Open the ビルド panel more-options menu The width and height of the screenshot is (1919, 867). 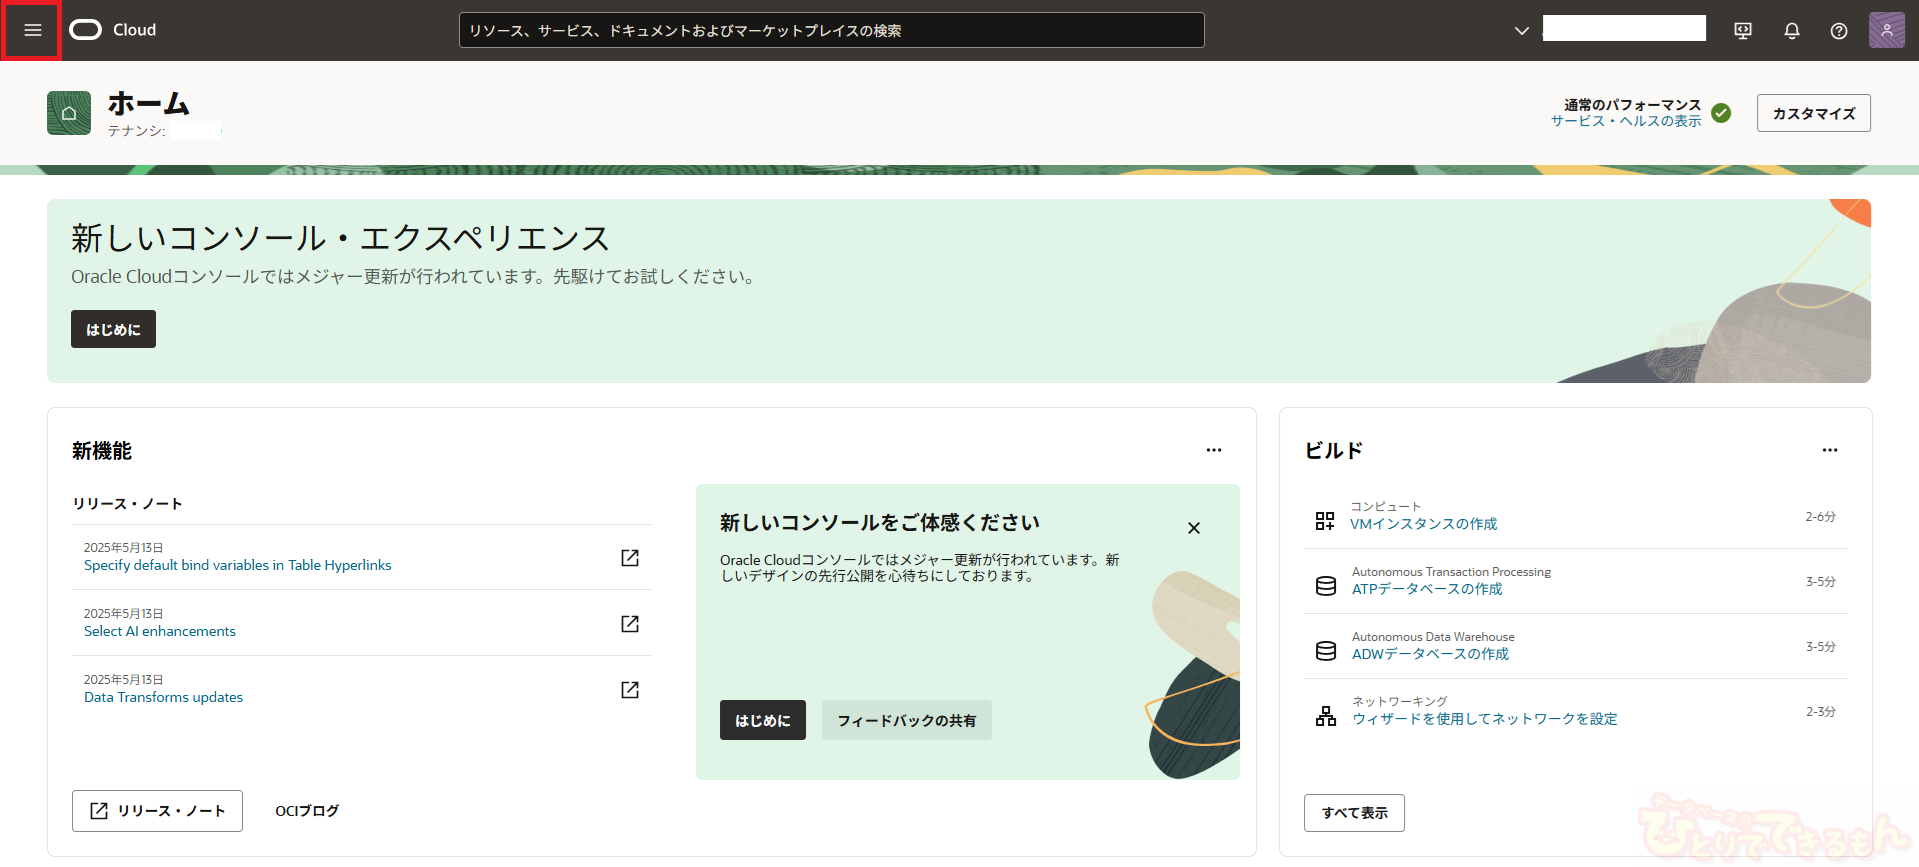(1830, 450)
